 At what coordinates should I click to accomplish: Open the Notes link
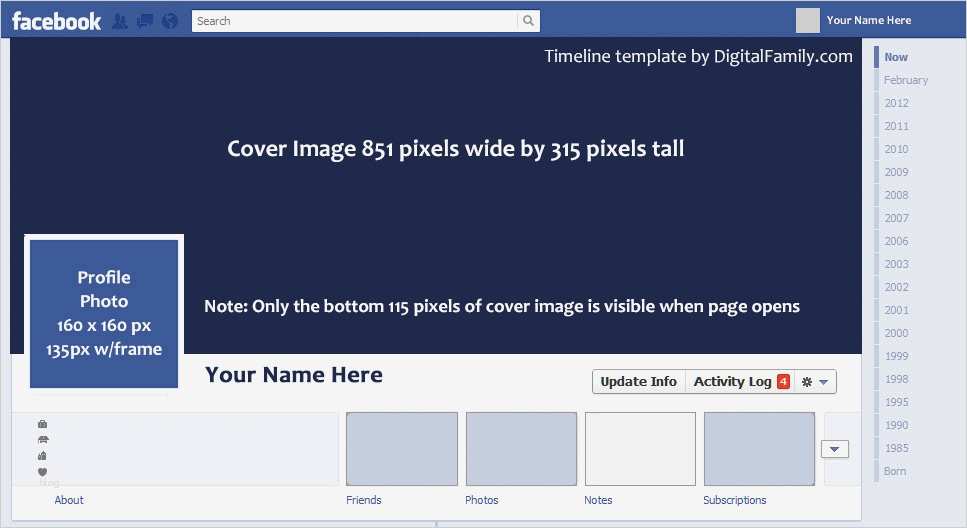tap(598, 500)
